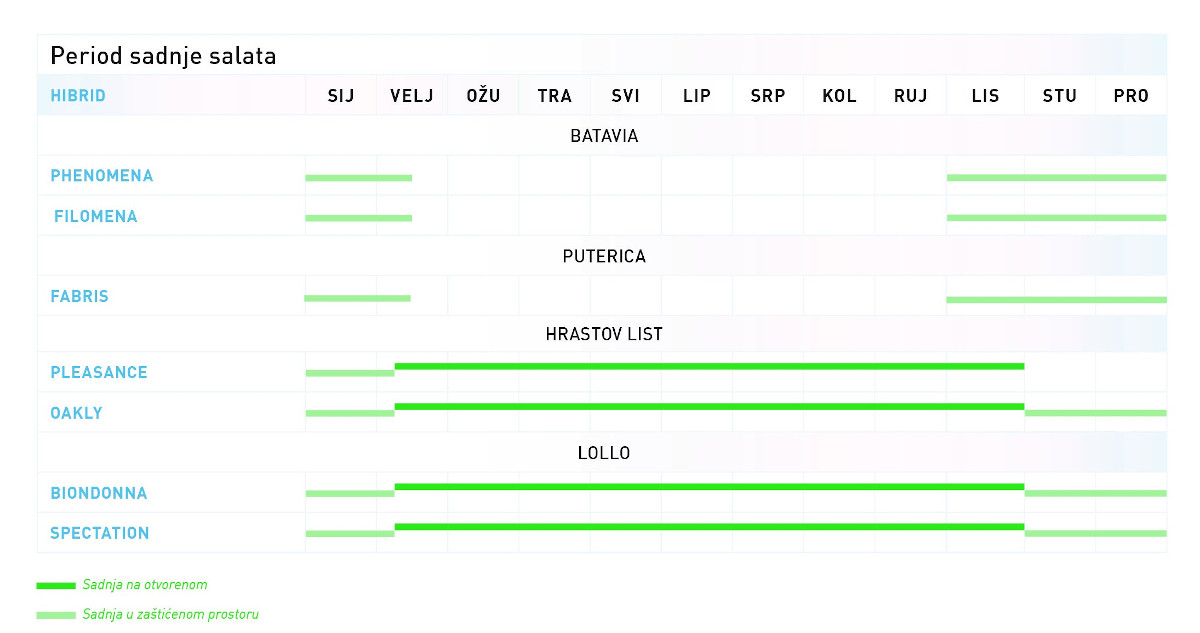
Task: Click the HIBRID column header
Action: pyautogui.click(x=78, y=96)
